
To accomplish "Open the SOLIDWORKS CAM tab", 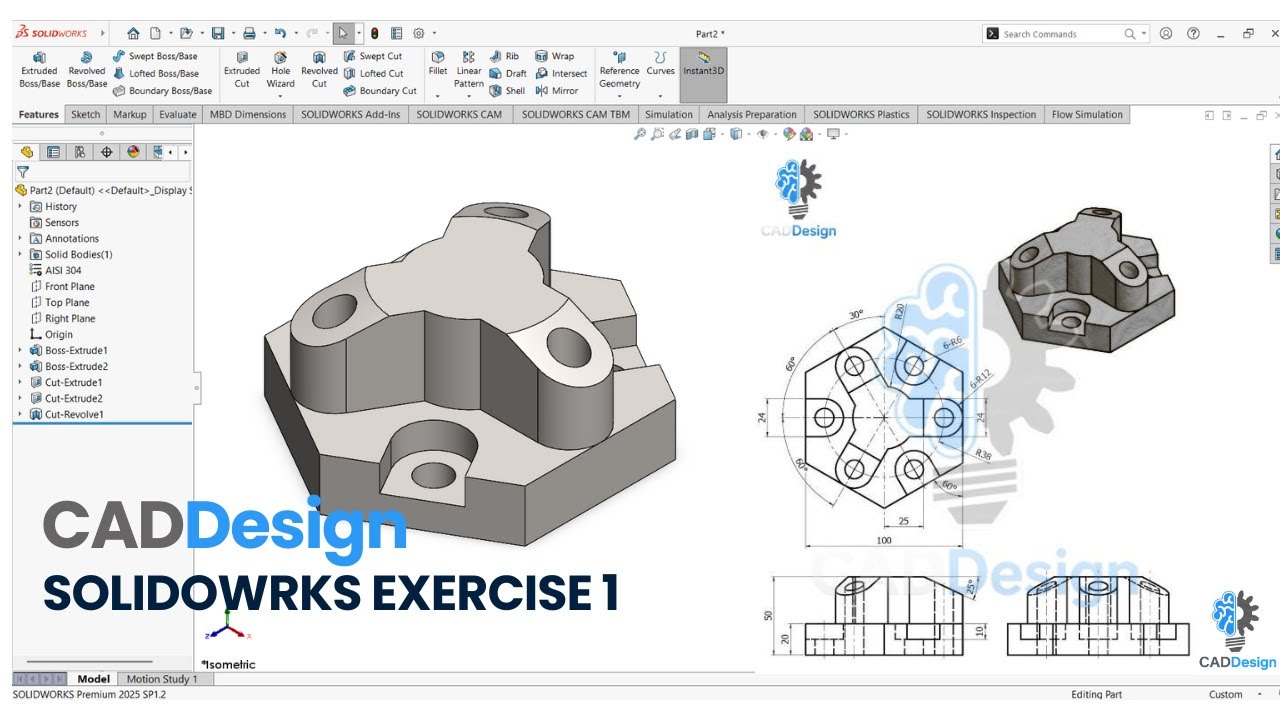I will click(x=459, y=114).
